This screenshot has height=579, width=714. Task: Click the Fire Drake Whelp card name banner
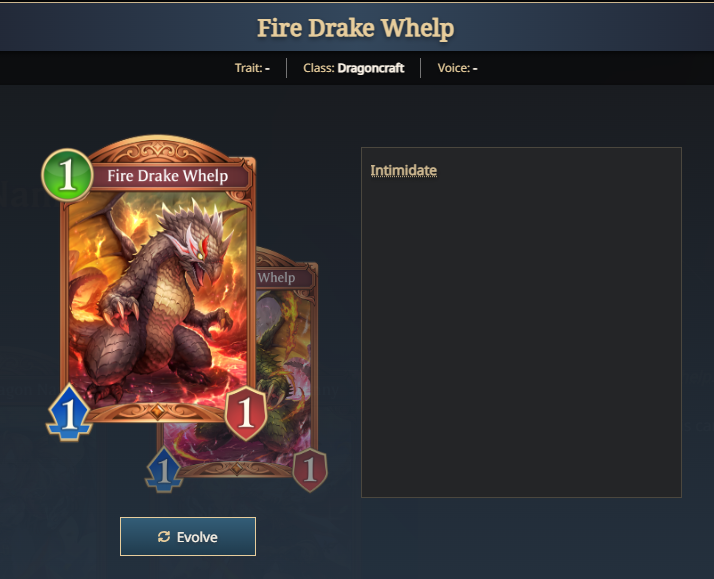pos(168,176)
